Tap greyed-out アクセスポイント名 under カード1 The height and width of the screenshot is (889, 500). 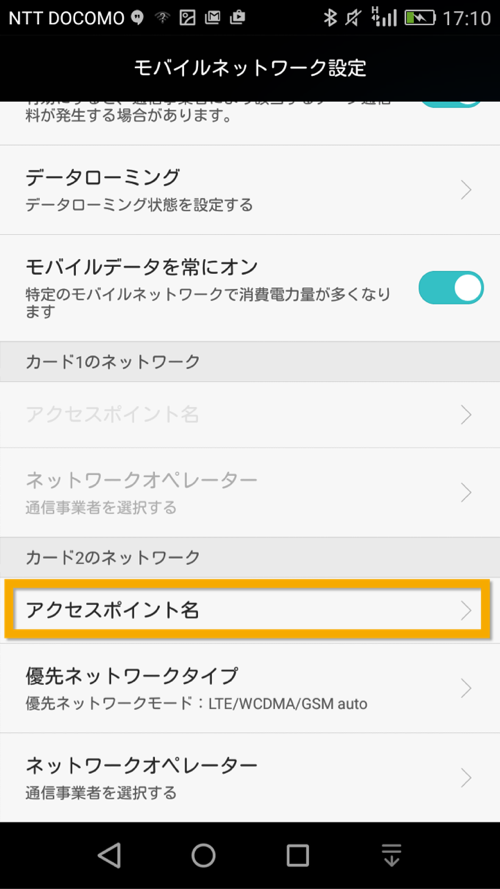(x=250, y=414)
